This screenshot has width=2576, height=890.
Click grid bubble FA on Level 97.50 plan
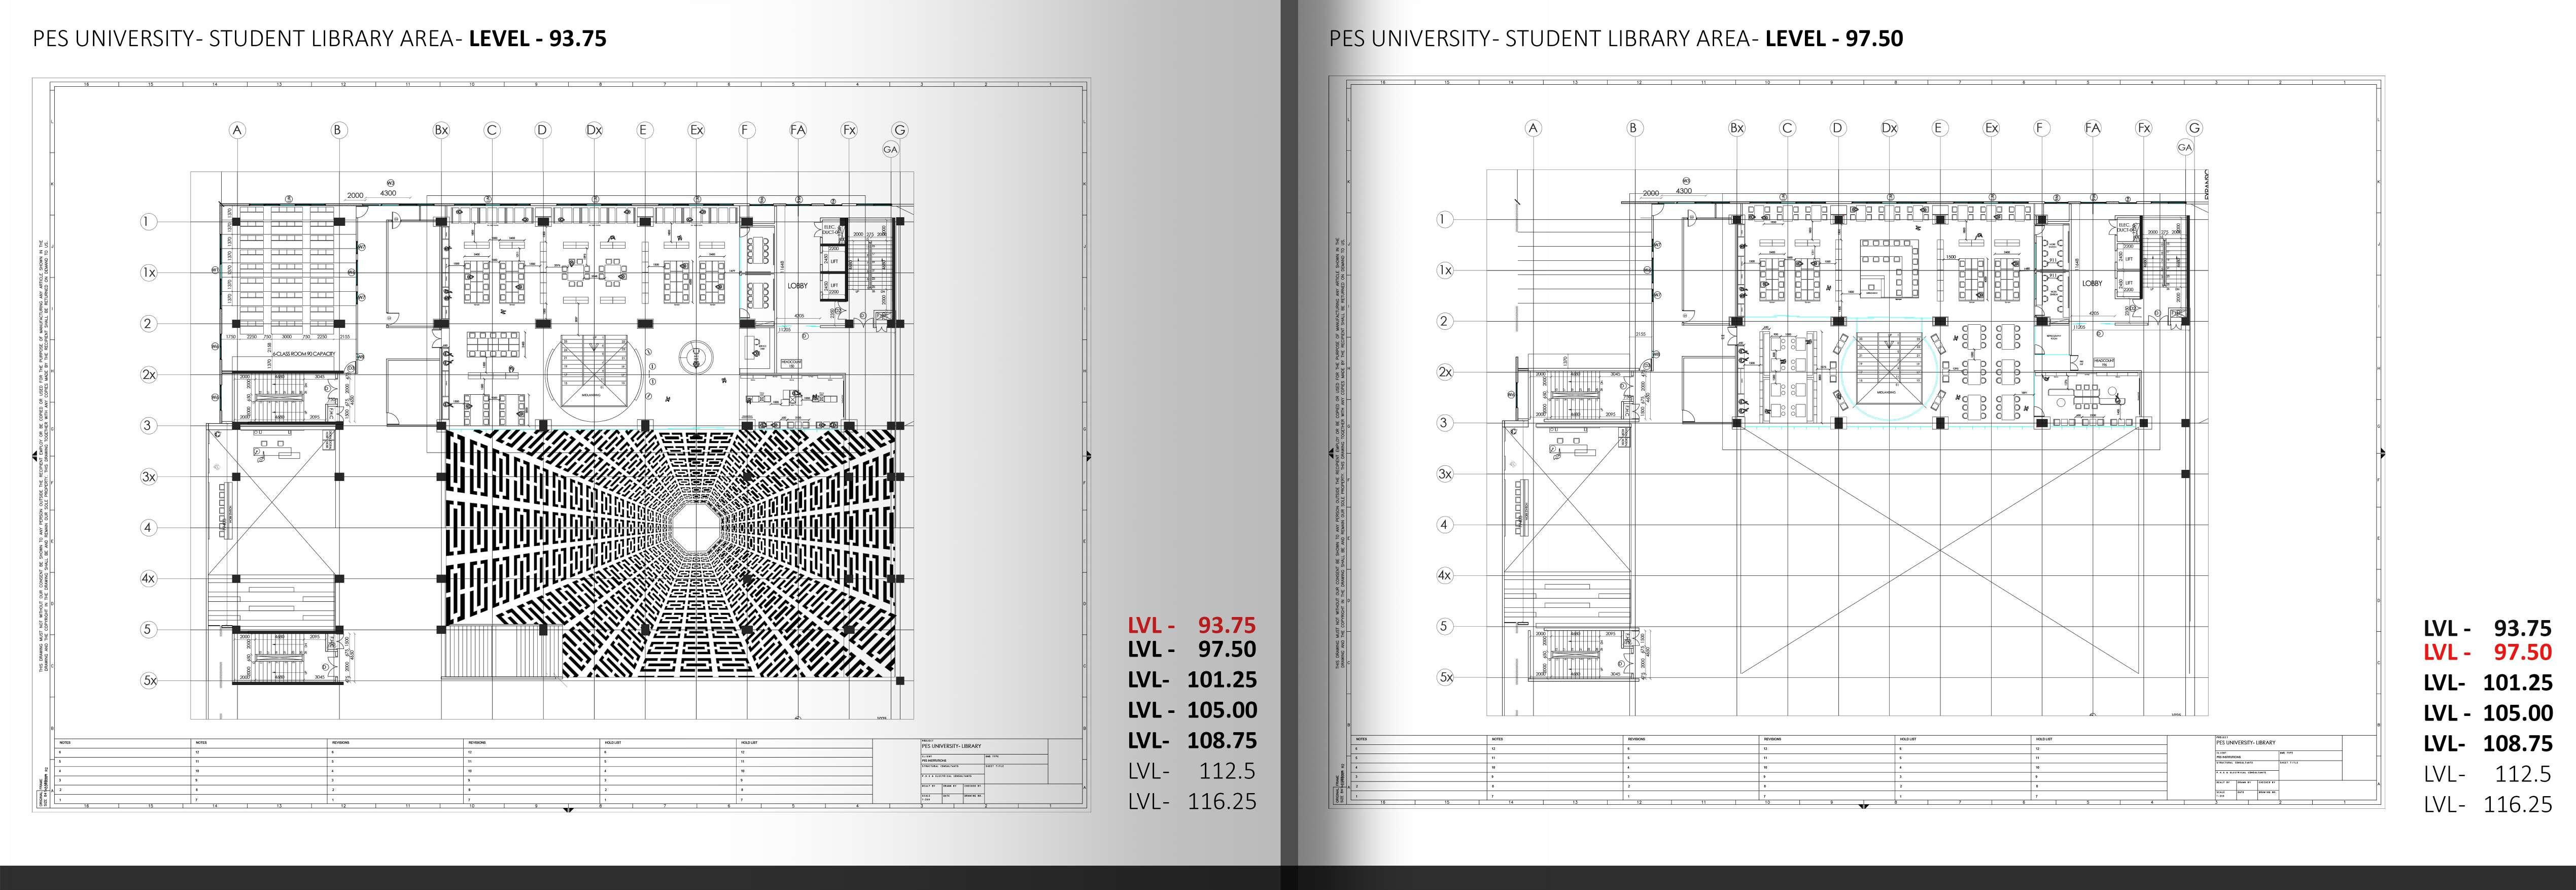2093,128
